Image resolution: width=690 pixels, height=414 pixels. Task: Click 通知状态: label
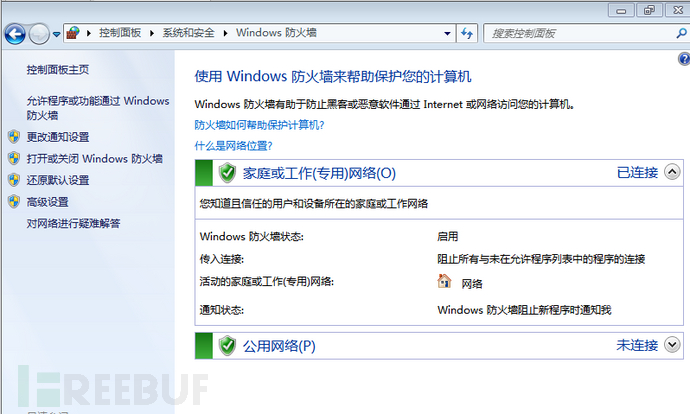221,310
